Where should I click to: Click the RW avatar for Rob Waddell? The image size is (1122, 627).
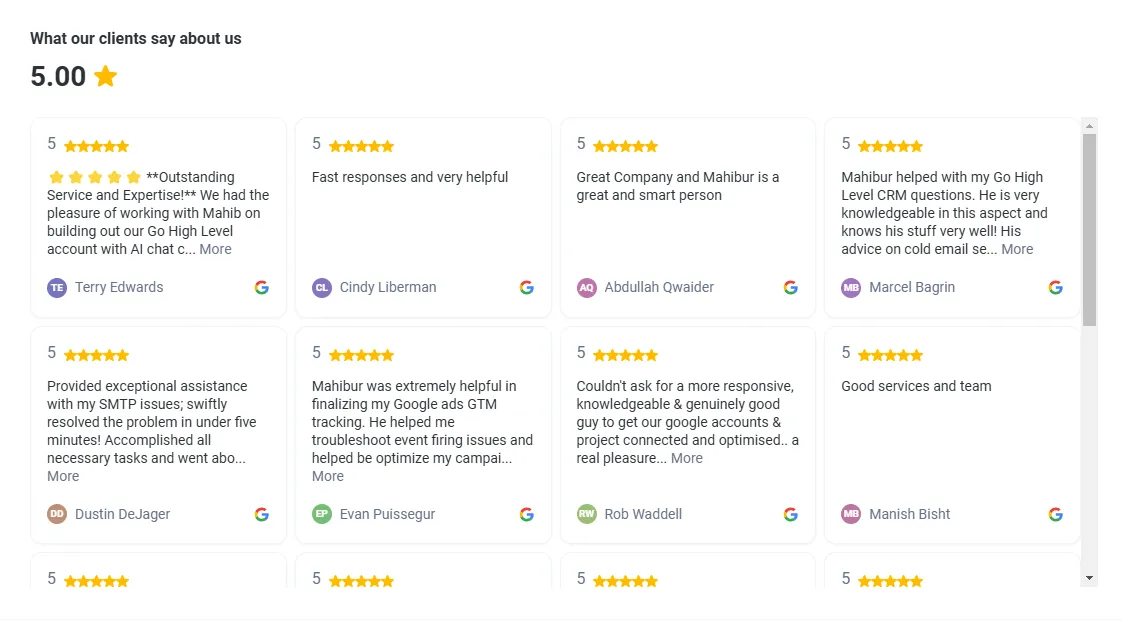coord(586,514)
